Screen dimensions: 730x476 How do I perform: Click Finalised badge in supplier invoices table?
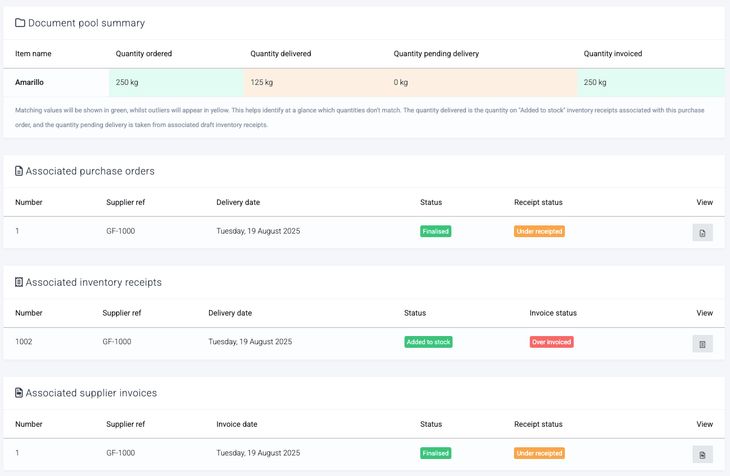click(435, 453)
